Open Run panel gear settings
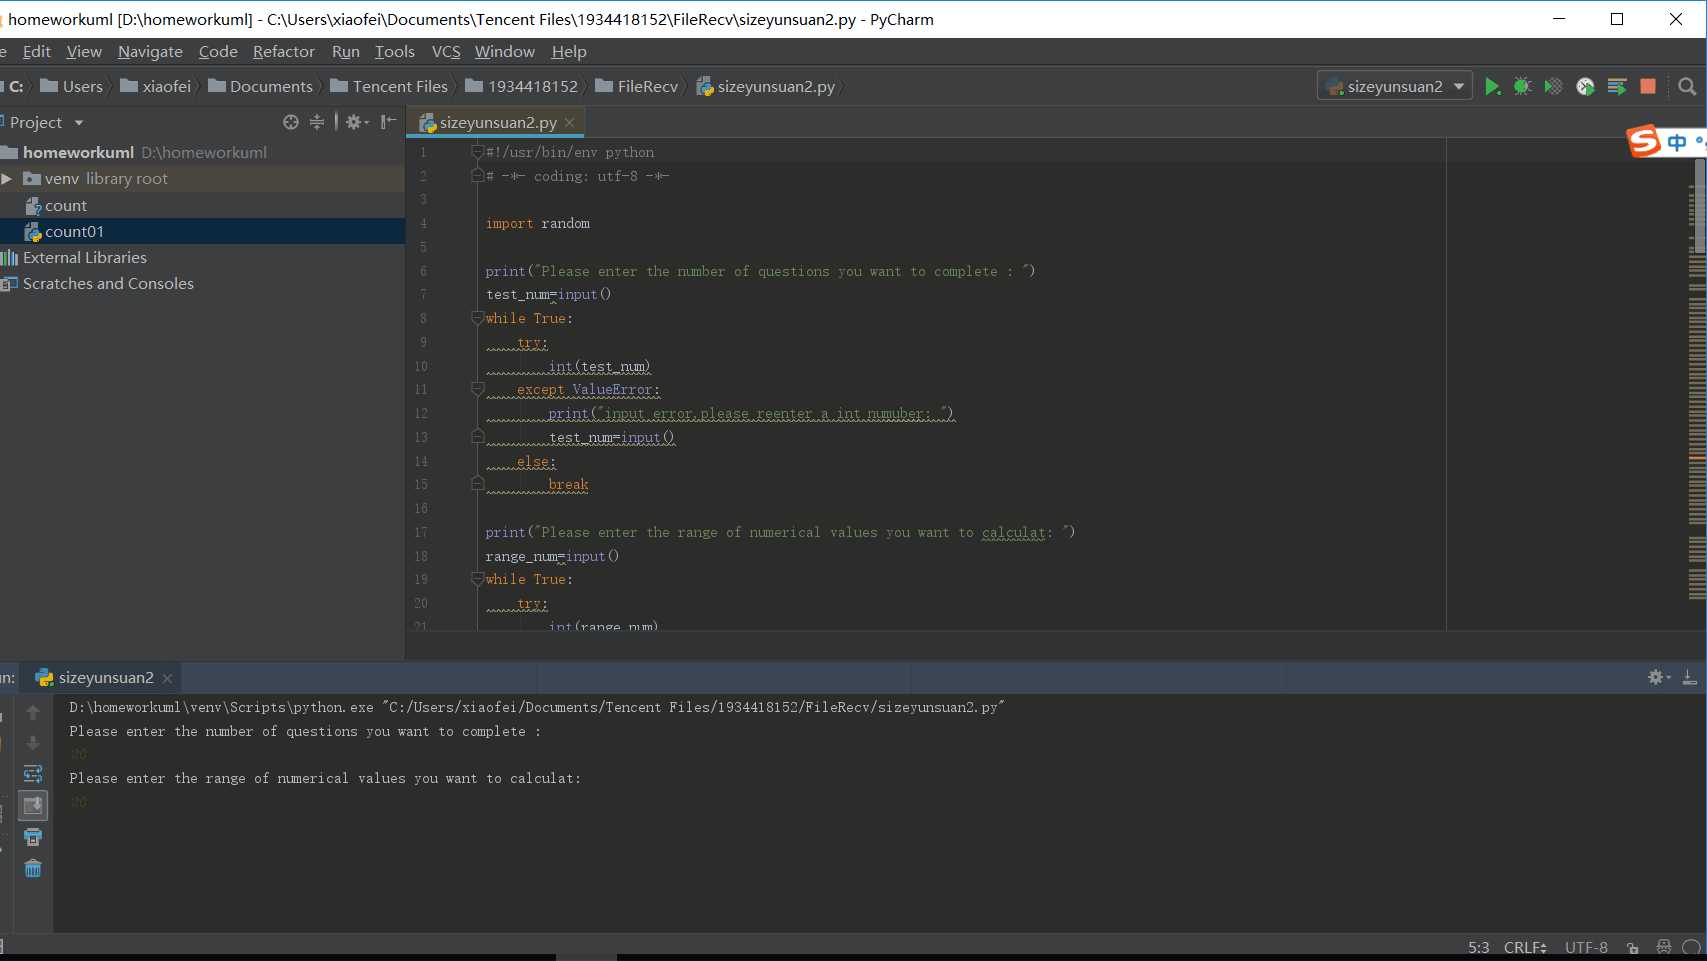Screen dimensions: 1707x961 1658,677
